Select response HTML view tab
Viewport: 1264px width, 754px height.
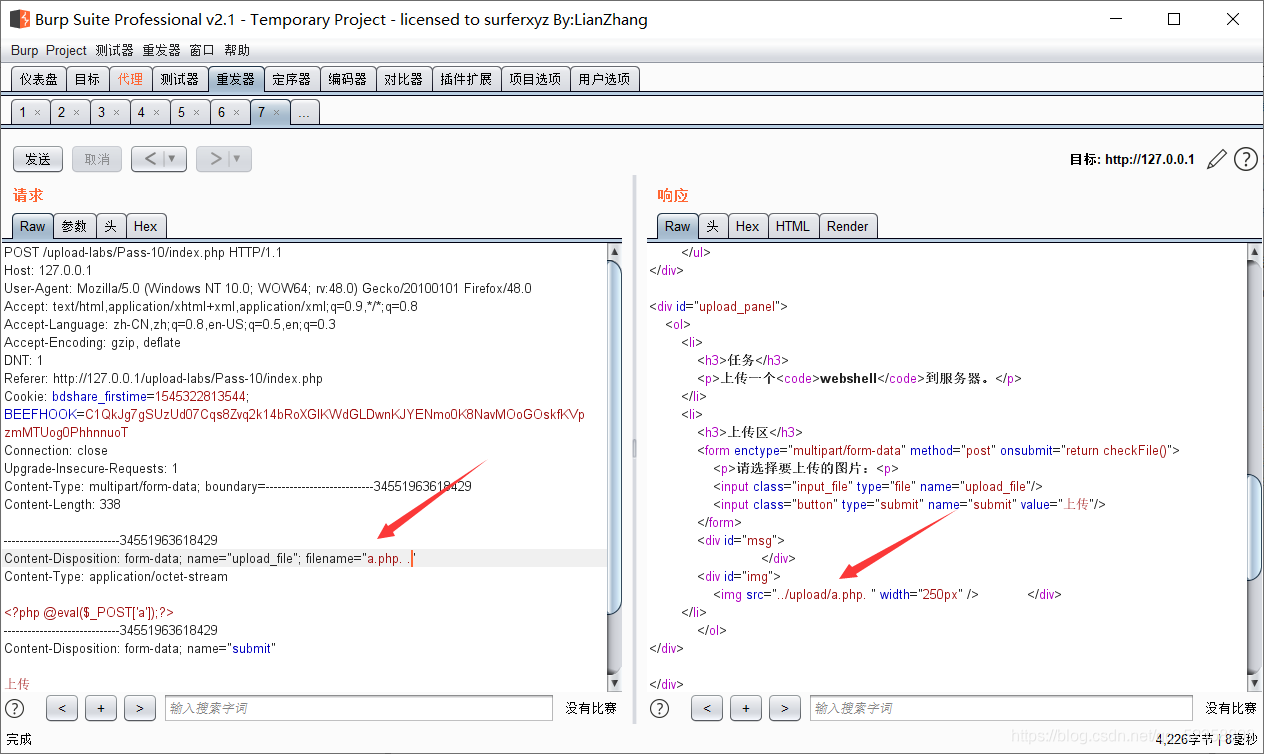coord(793,226)
